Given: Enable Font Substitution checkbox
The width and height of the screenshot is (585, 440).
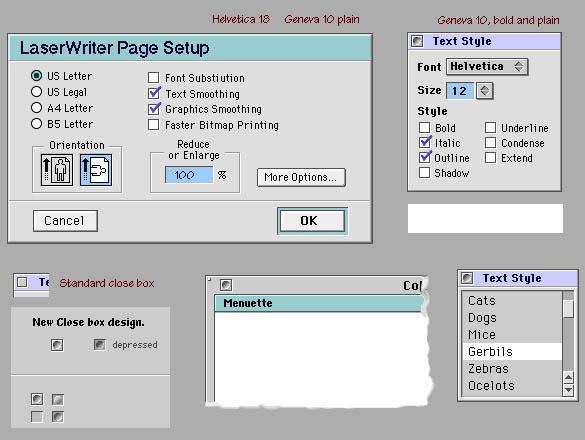Looking at the screenshot, I should coord(153,78).
